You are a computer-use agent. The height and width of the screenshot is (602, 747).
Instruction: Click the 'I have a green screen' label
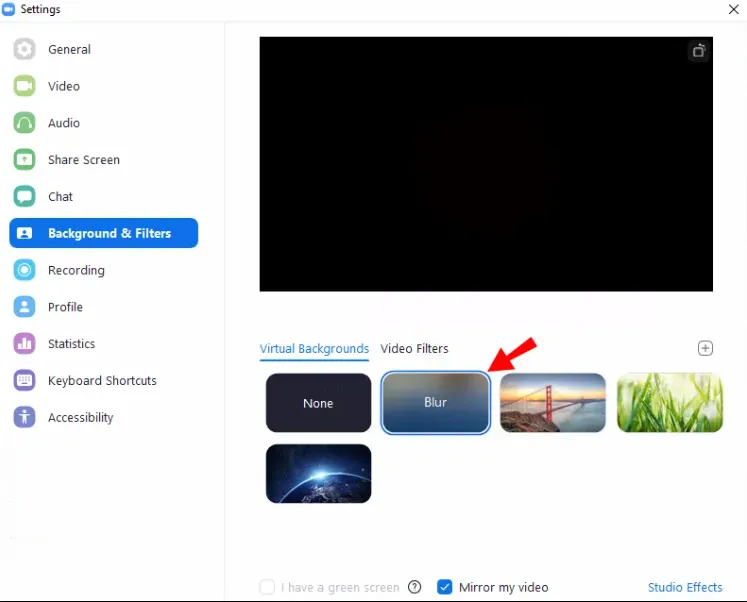tap(340, 587)
